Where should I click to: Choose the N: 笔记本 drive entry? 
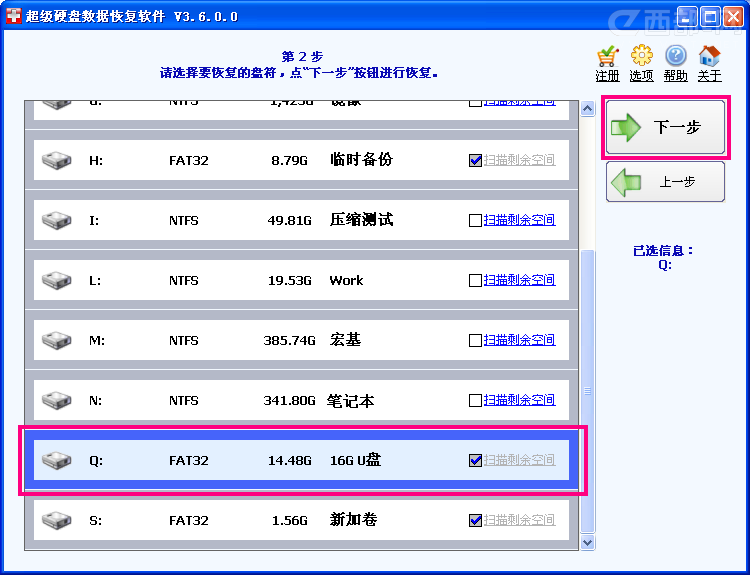pos(300,400)
